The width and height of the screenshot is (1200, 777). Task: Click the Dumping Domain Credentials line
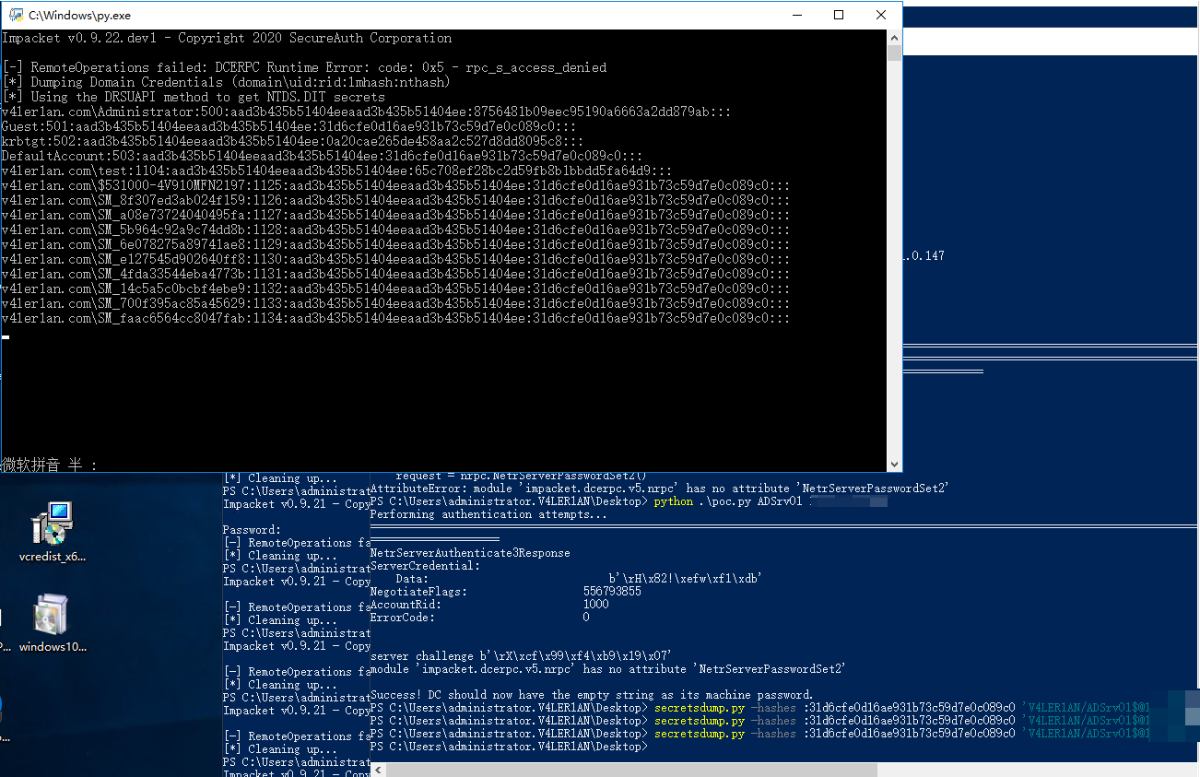226,82
